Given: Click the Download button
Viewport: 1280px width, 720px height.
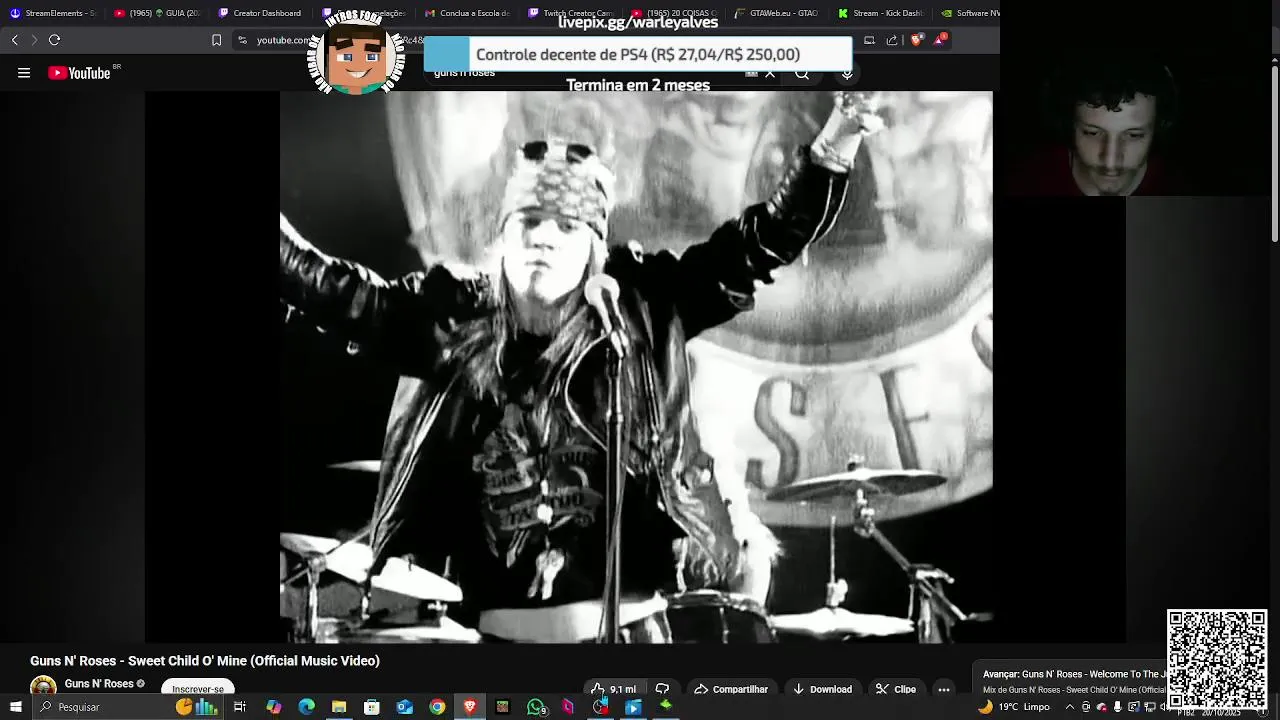Looking at the screenshot, I should click(x=822, y=689).
